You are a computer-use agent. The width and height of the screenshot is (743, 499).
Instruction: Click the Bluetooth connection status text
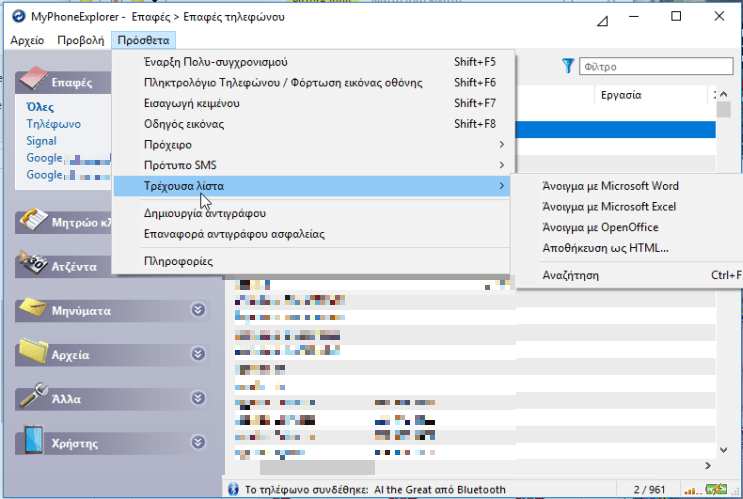(x=375, y=490)
